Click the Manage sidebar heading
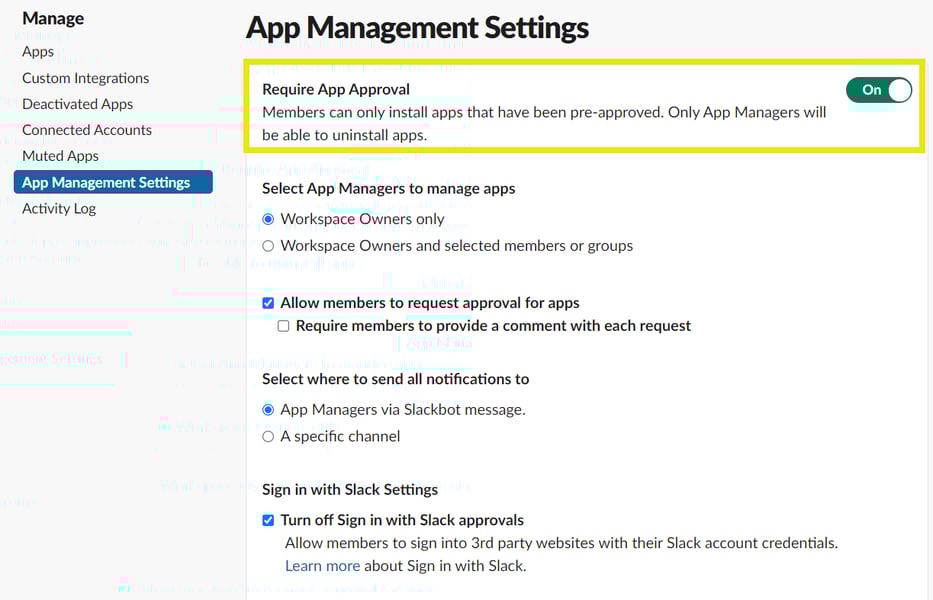This screenshot has width=933, height=600. [53, 18]
